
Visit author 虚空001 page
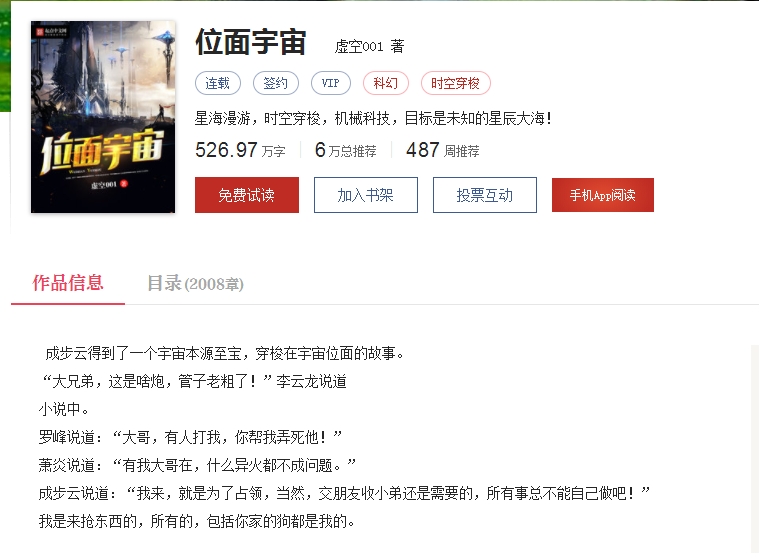click(x=359, y=46)
